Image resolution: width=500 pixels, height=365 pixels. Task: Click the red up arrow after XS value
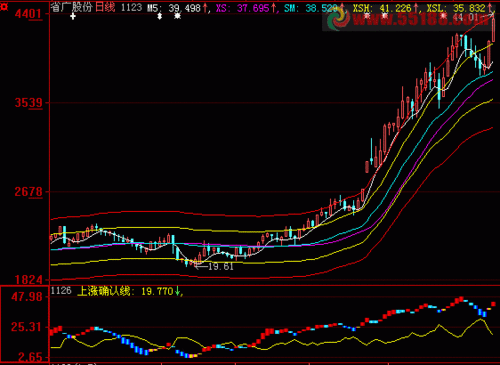pyautogui.click(x=274, y=8)
